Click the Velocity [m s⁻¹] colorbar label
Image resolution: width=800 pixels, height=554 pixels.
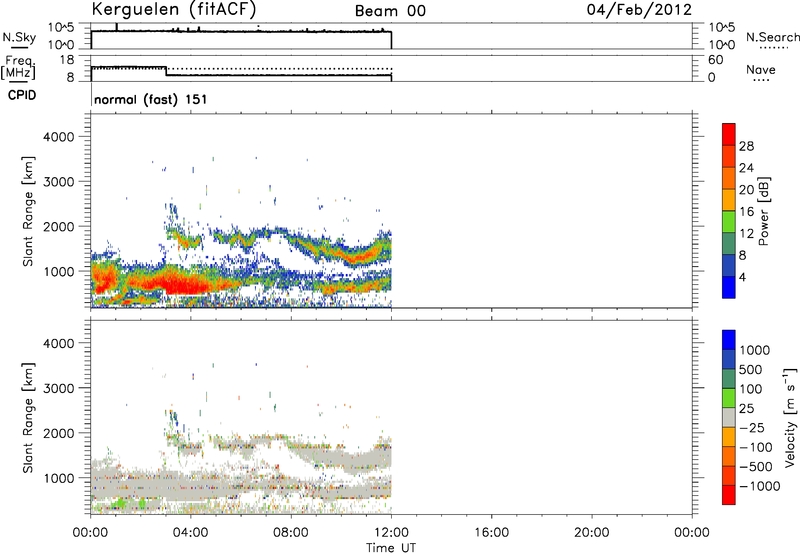point(789,417)
